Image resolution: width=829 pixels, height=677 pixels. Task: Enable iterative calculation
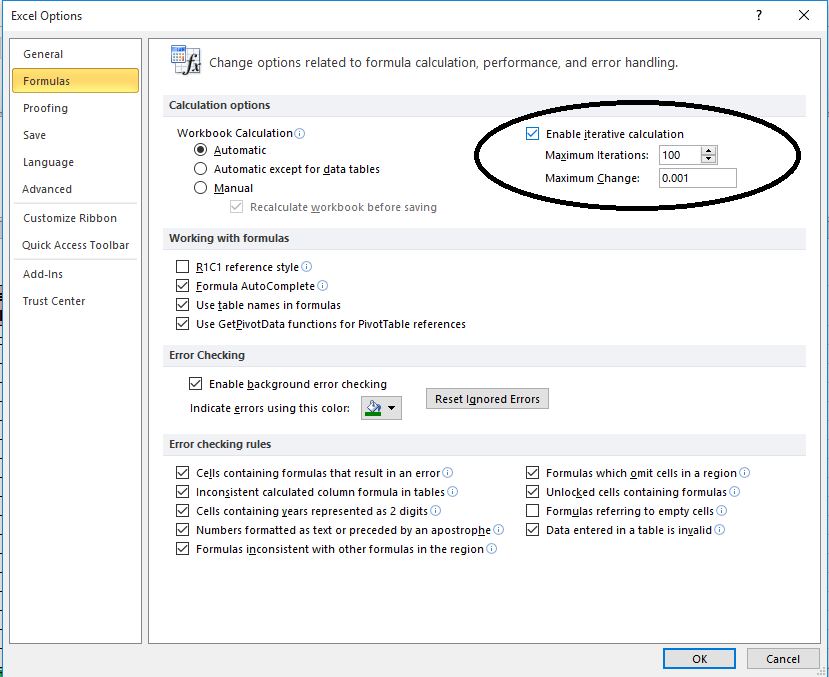(532, 135)
